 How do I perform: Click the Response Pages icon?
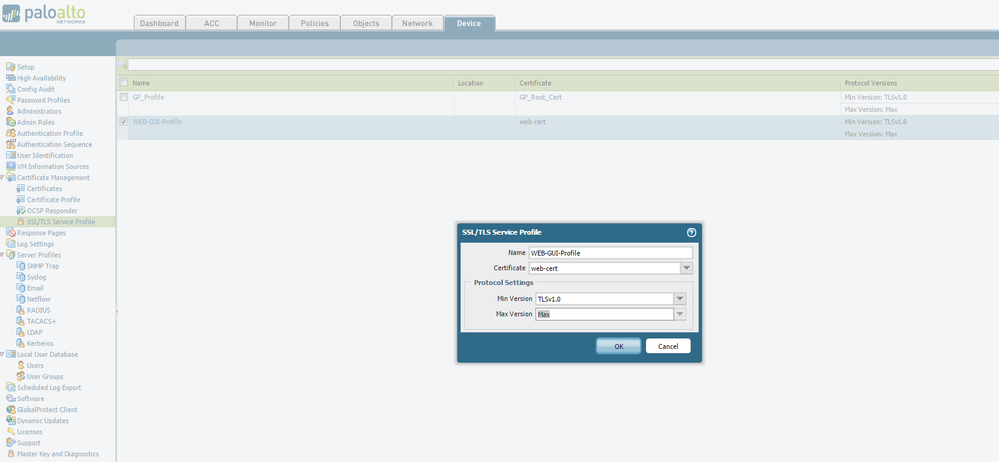11,233
